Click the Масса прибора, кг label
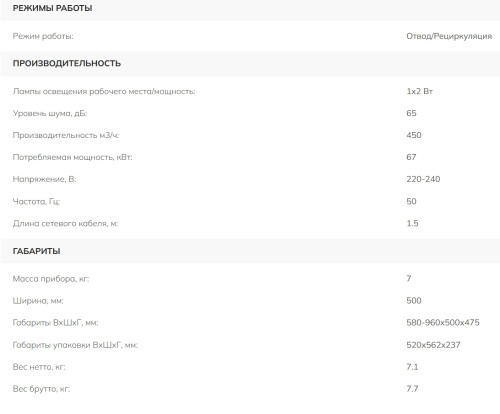The width and height of the screenshot is (500, 414). click(51, 279)
